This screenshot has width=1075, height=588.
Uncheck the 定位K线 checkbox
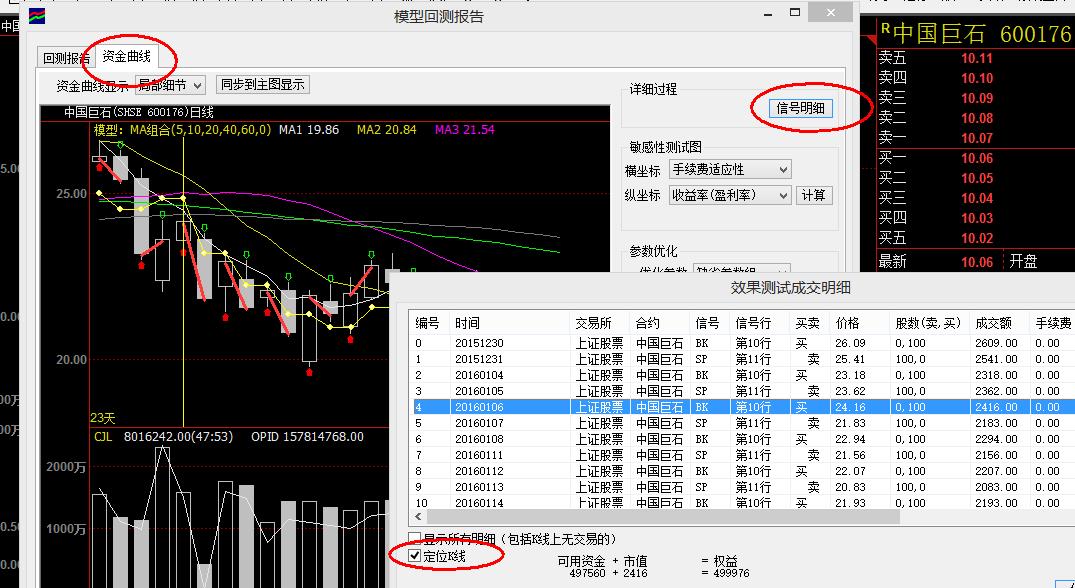coord(415,555)
